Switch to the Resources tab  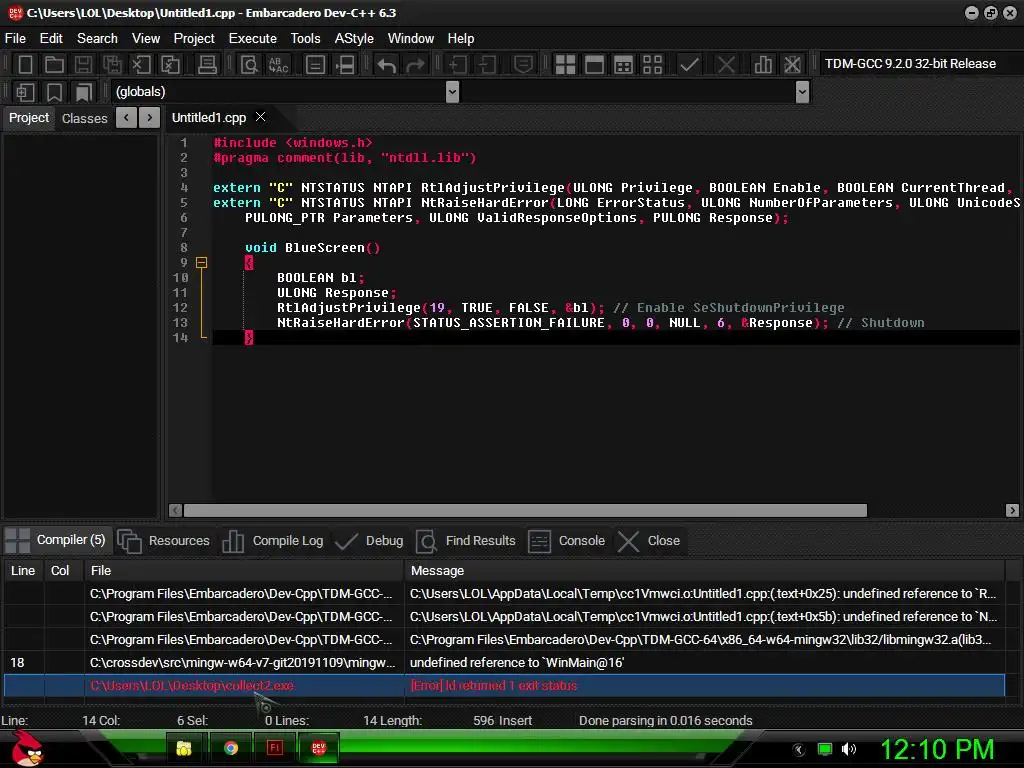click(x=164, y=541)
